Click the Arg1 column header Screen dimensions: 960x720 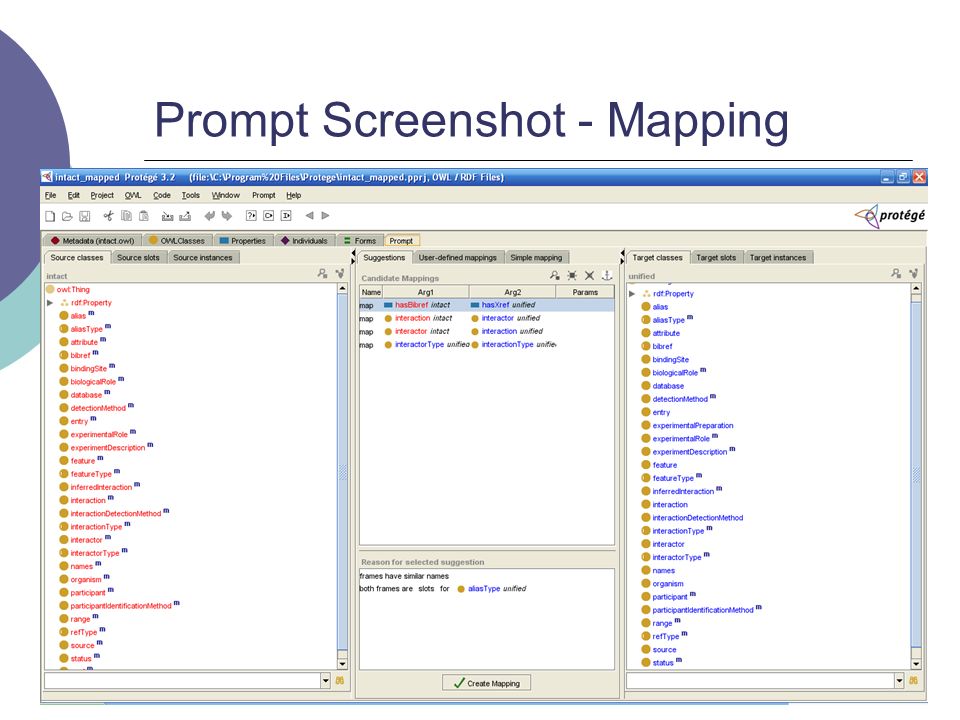(x=426, y=292)
